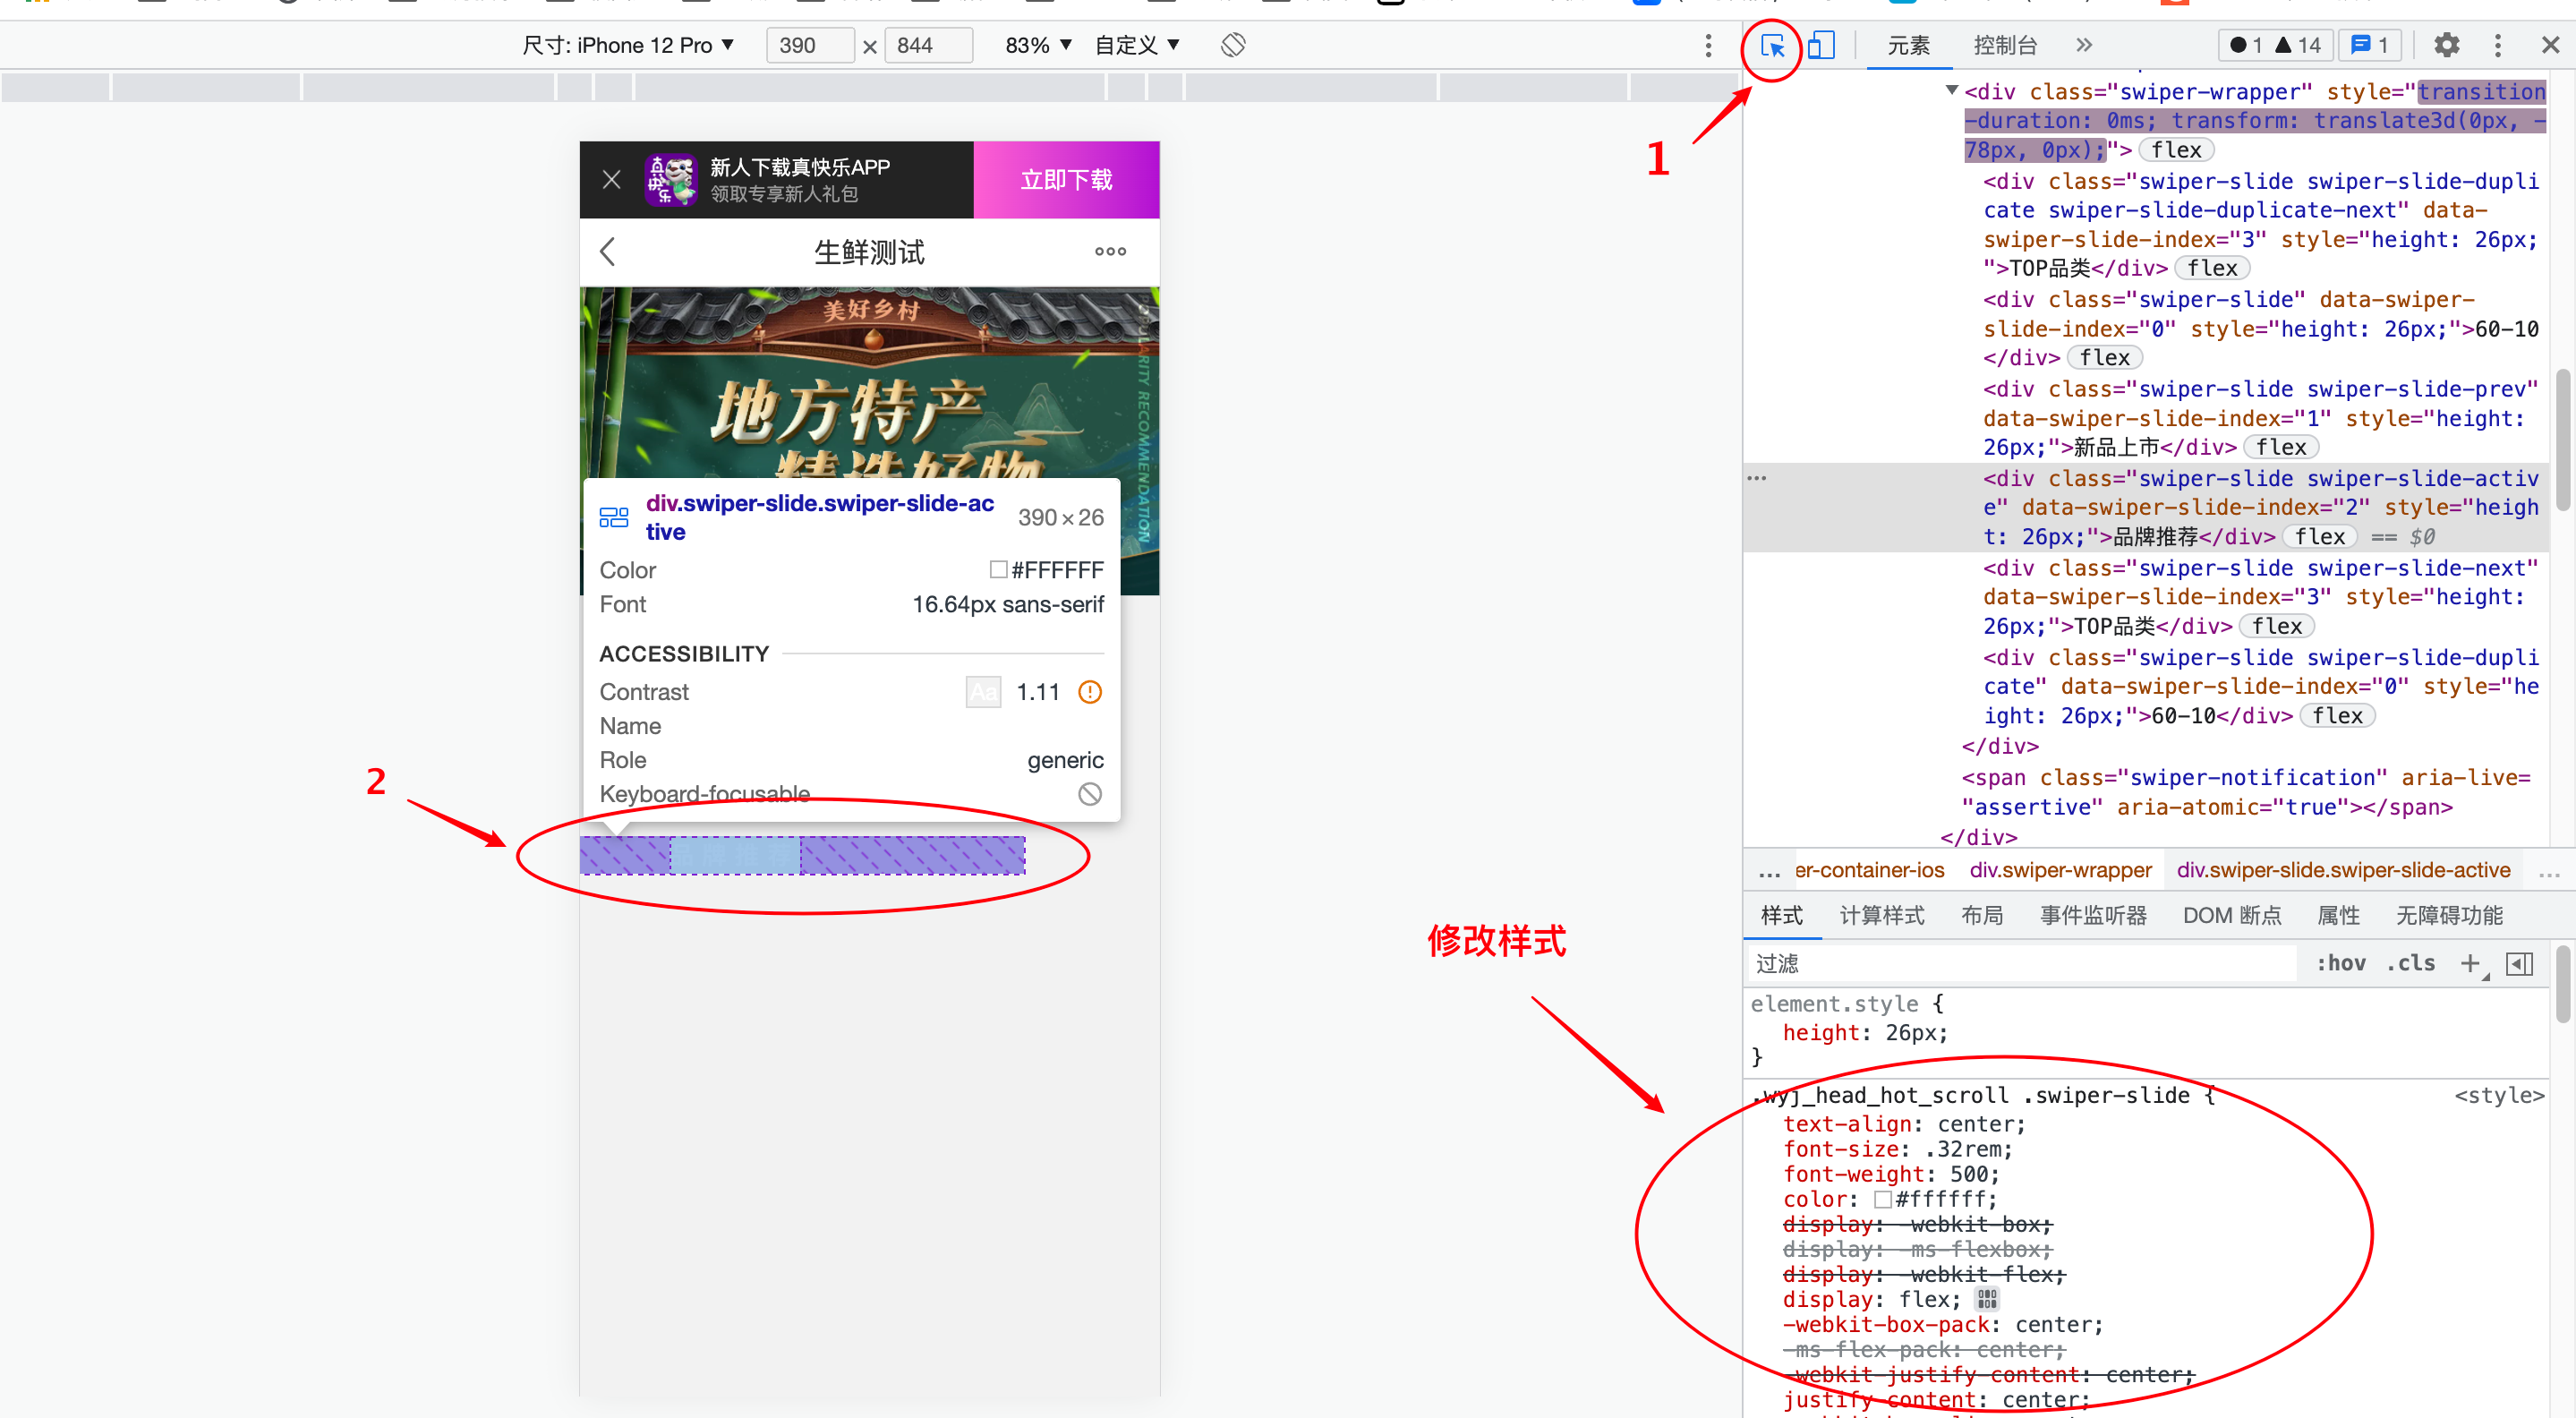Collapse the swiper-wrapper div node
The height and width of the screenshot is (1418, 2576).
click(x=1951, y=91)
